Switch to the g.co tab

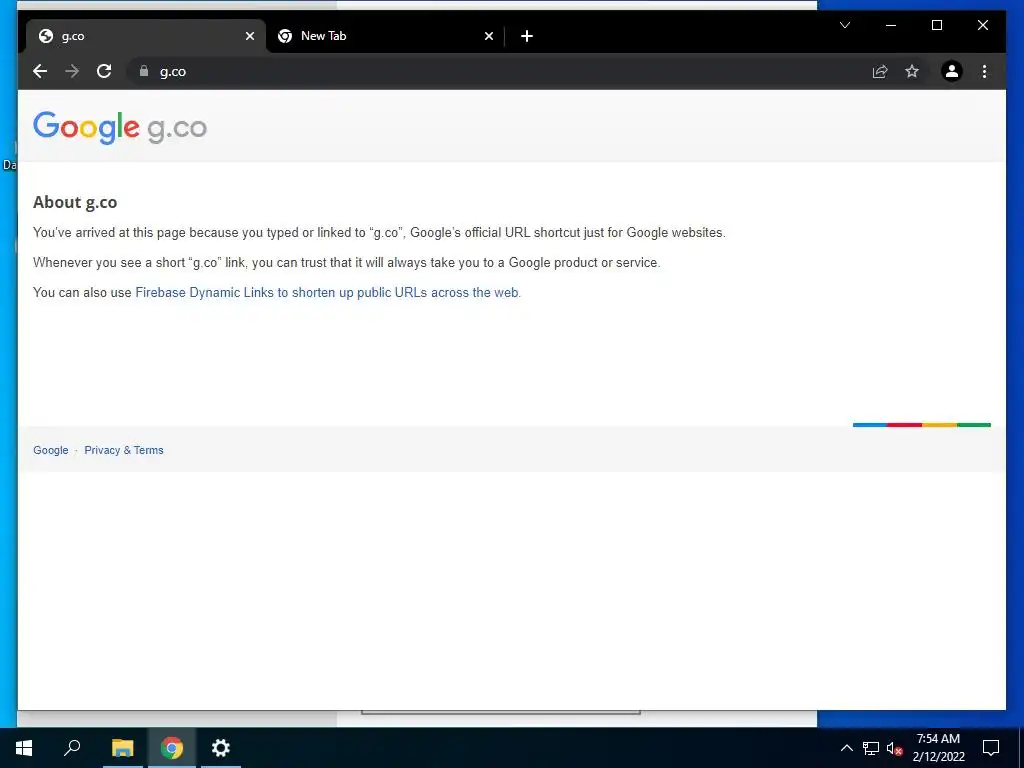coord(144,36)
